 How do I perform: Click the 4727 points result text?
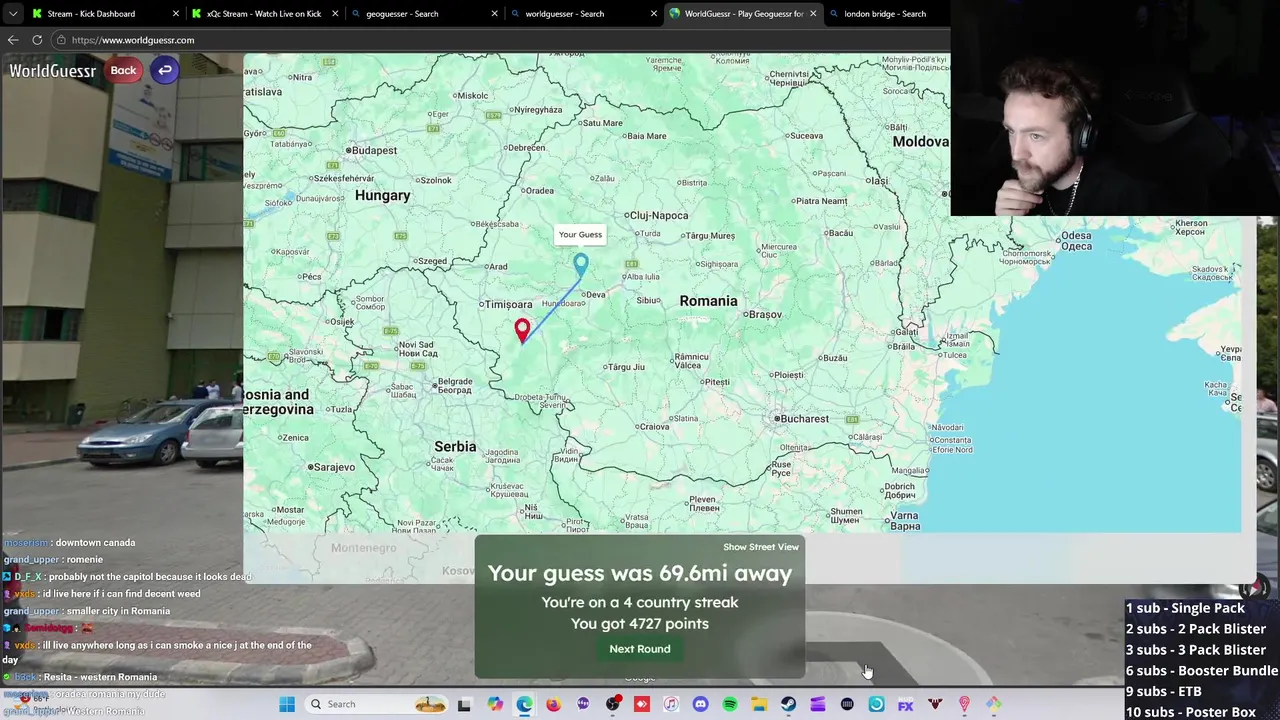[x=640, y=623]
